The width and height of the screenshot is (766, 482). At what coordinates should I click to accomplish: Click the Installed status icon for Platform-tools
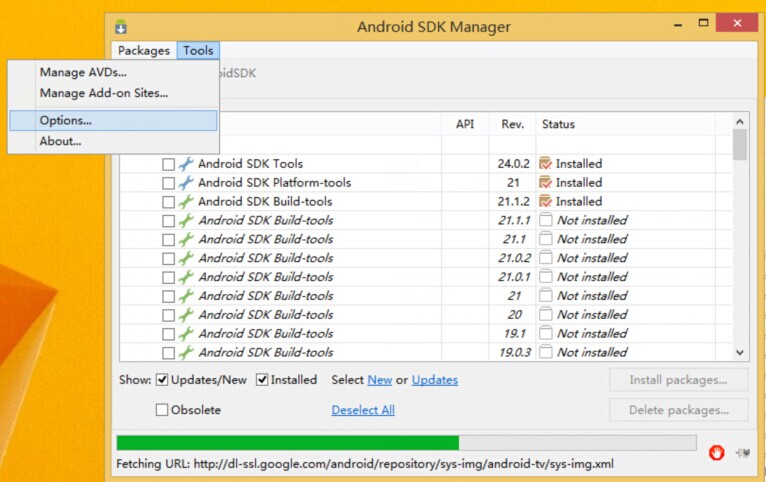545,183
